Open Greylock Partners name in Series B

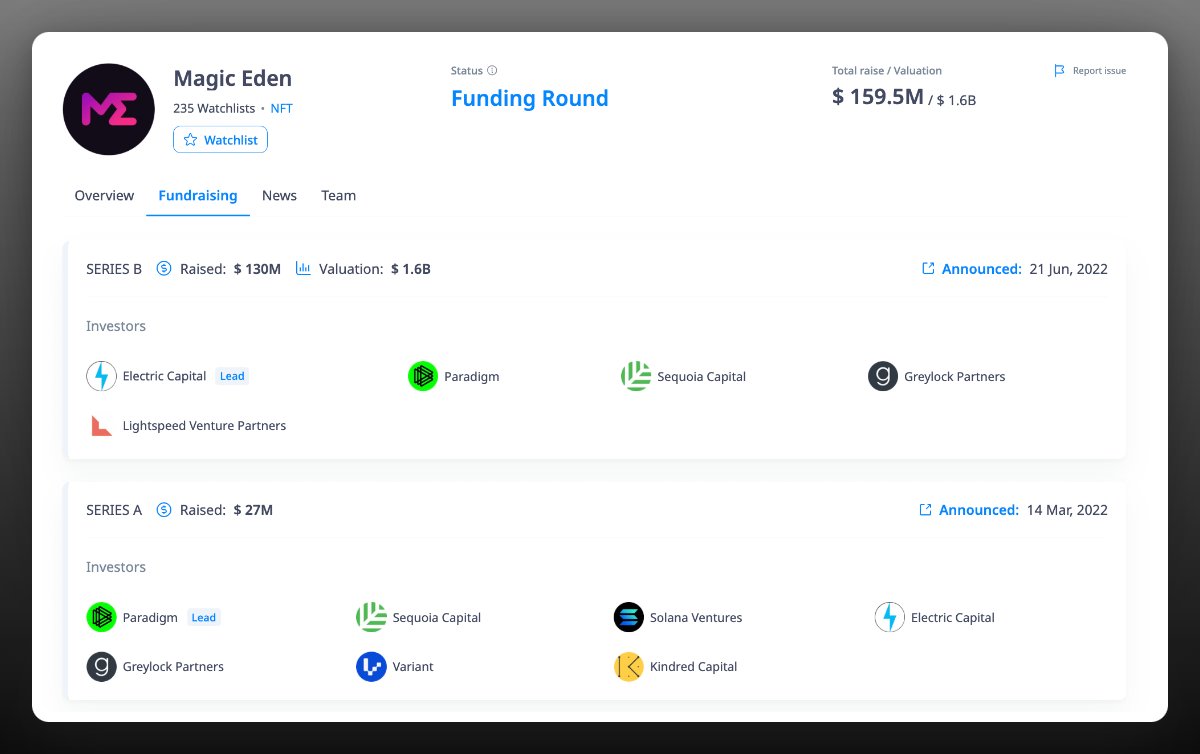pyautogui.click(x=954, y=377)
